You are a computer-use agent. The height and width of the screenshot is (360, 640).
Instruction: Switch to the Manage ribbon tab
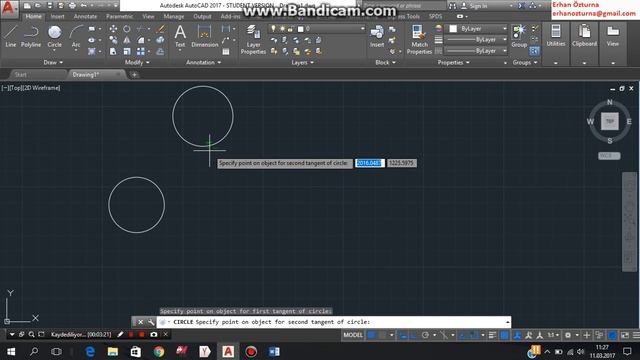tap(173, 16)
